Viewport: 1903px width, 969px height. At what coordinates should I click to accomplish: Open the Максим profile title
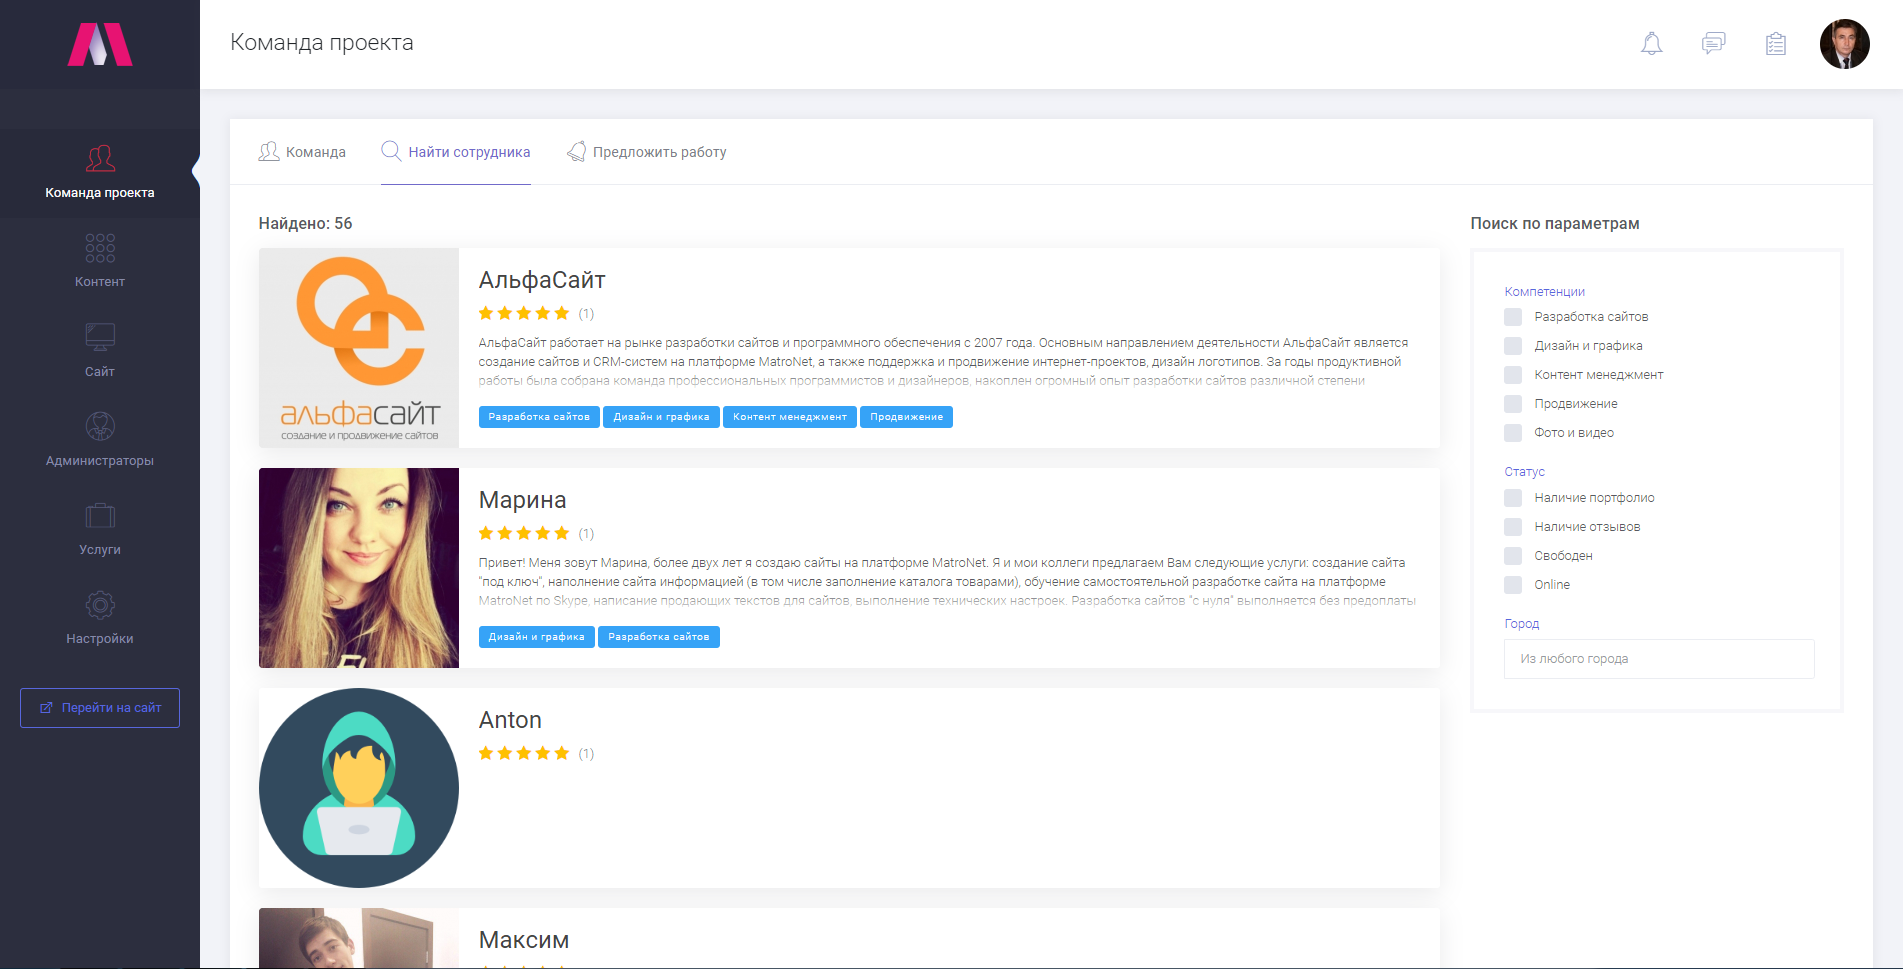(x=524, y=940)
